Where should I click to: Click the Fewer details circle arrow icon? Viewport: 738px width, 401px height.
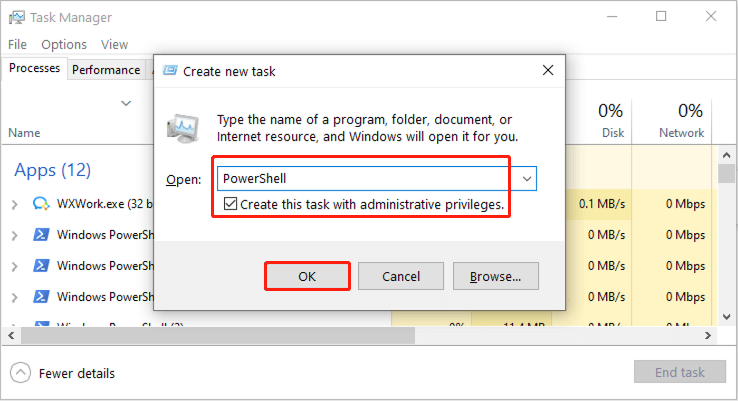click(20, 373)
